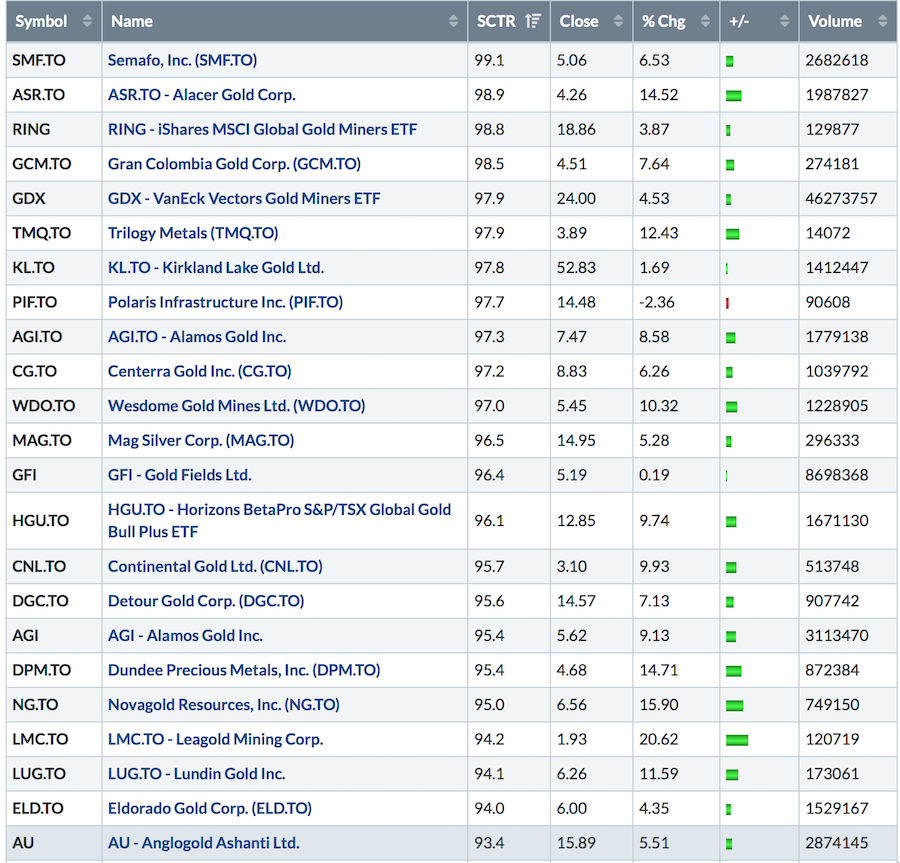Click the sort arrows in the Symbol header
Screen dimensions: 900x863
87,21
